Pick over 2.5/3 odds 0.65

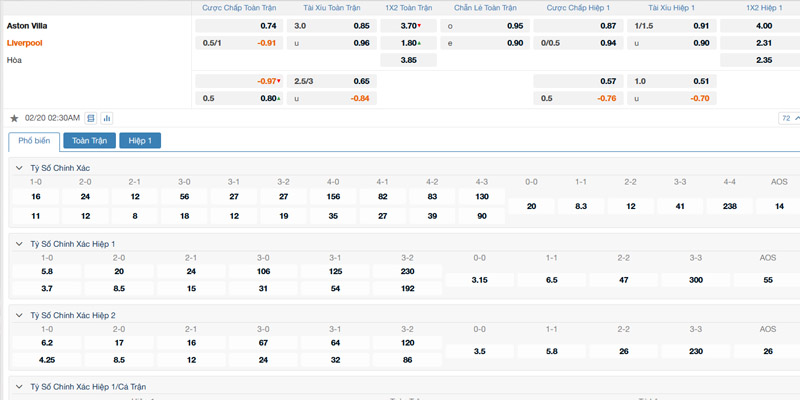click(x=332, y=81)
